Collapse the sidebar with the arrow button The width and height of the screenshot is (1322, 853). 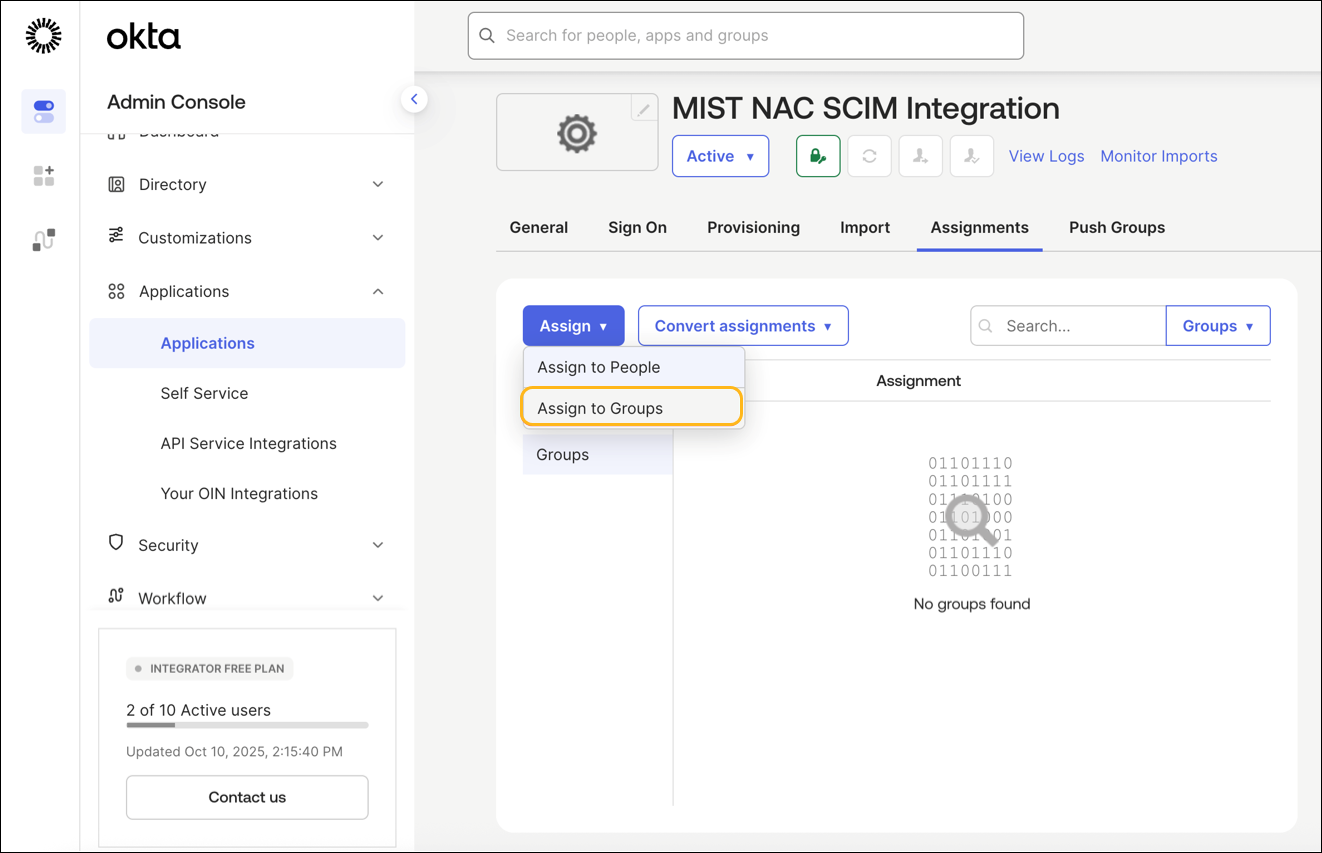click(x=414, y=99)
